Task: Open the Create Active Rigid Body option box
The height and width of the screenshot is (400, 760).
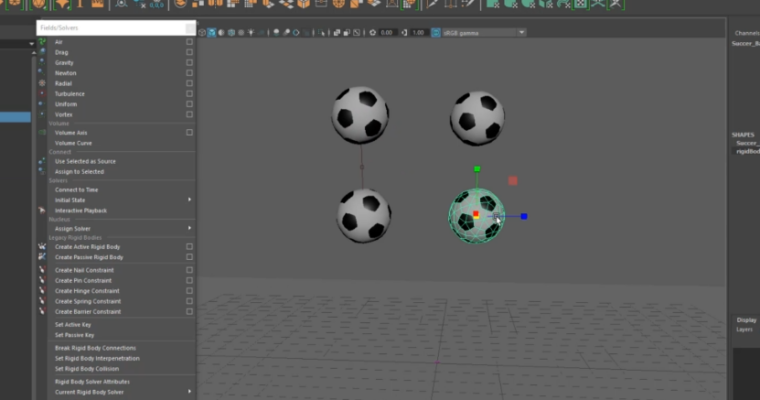Action: pos(190,246)
